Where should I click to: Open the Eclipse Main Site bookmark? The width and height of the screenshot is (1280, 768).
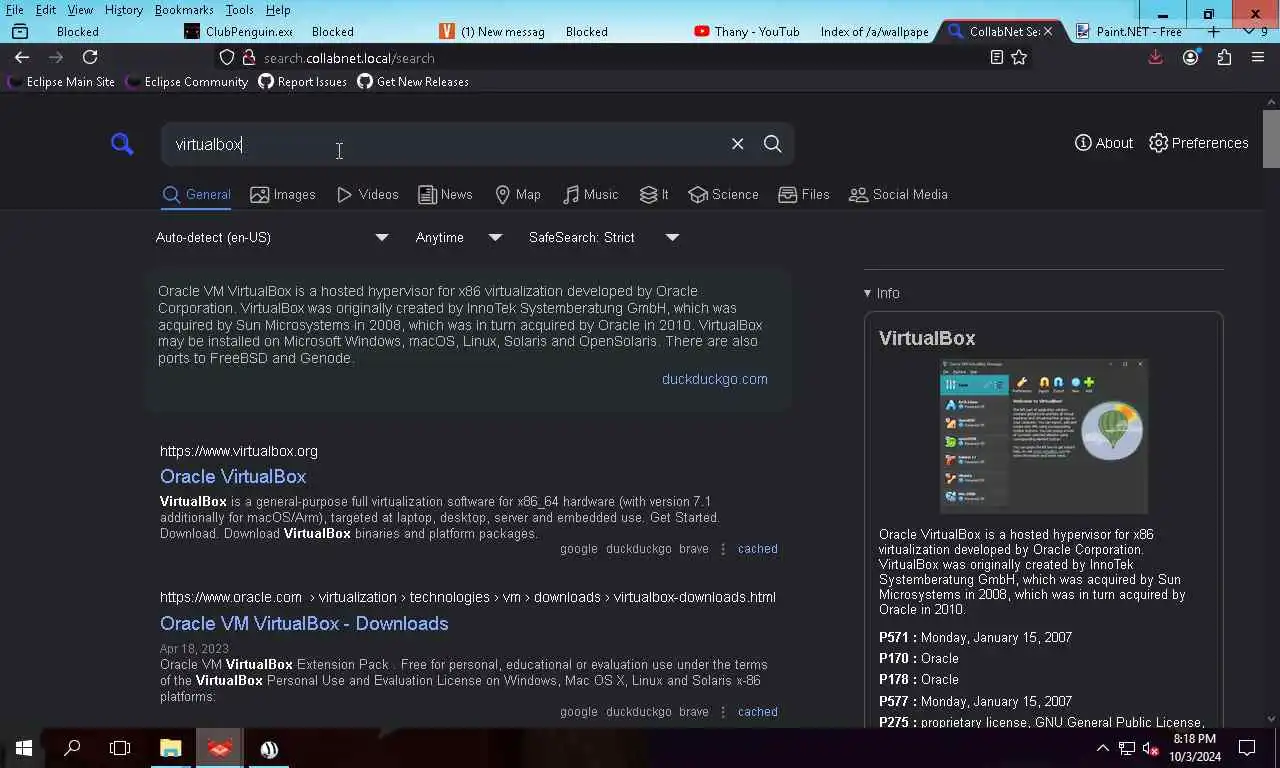pyautogui.click(x=61, y=82)
